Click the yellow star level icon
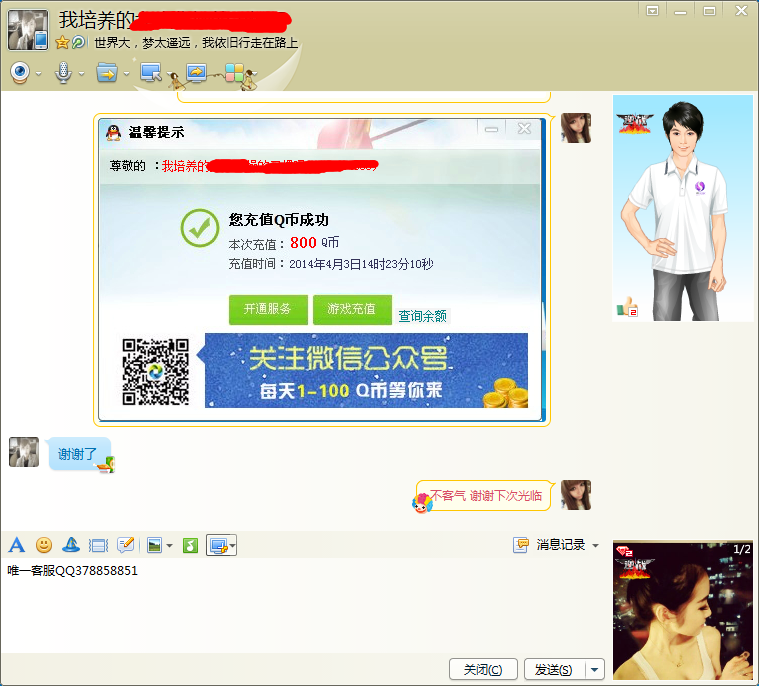This screenshot has width=759, height=686. 62,43
